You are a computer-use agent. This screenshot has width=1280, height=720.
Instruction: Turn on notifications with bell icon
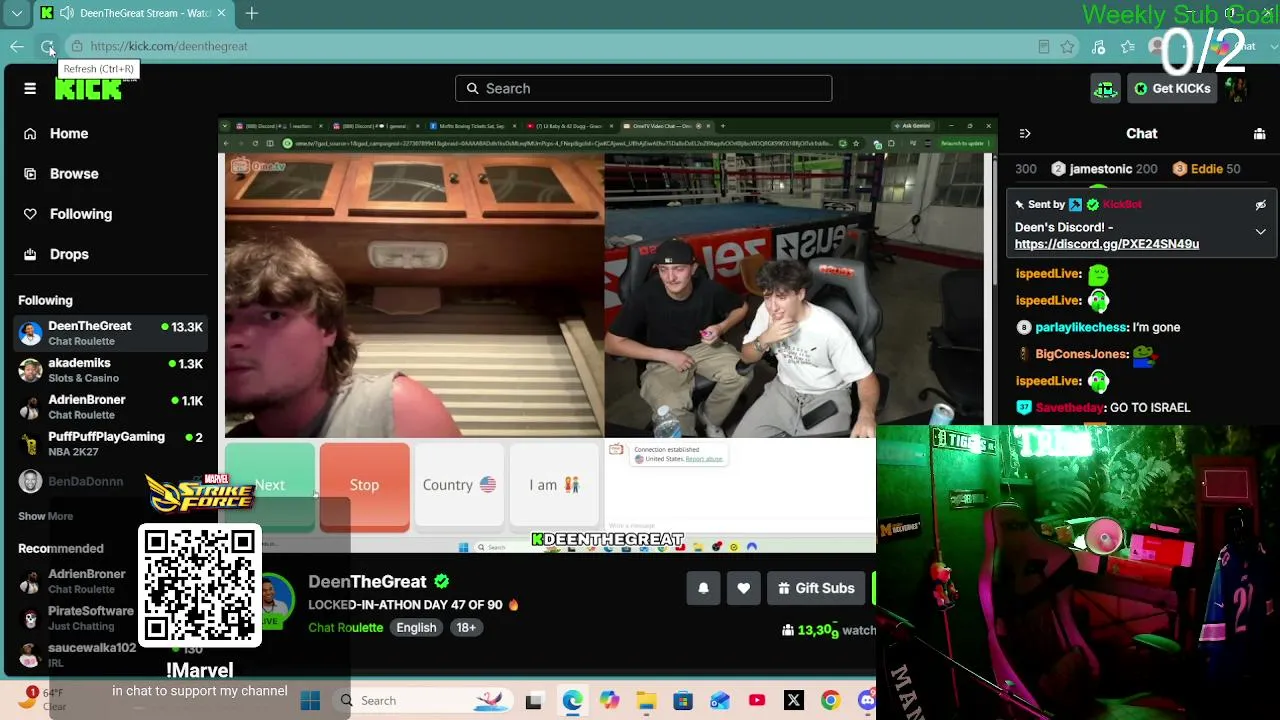point(703,589)
